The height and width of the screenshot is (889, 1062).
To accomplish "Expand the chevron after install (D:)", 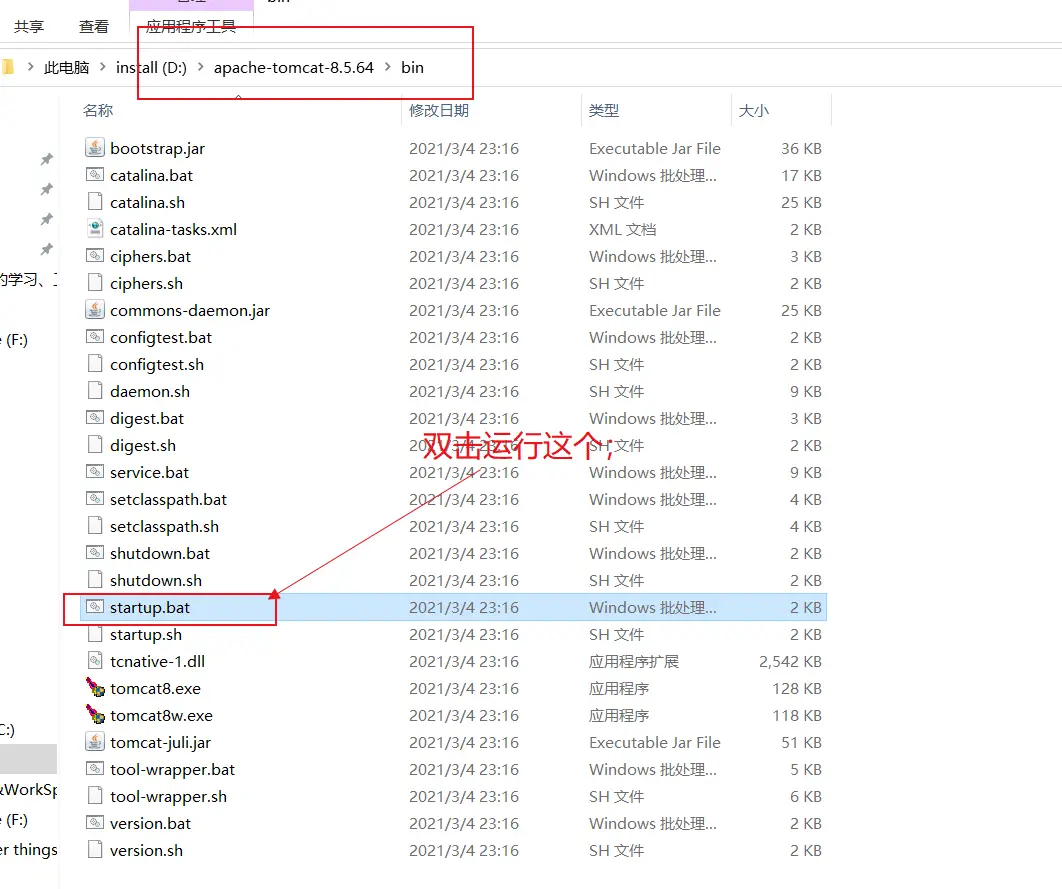I will click(200, 68).
